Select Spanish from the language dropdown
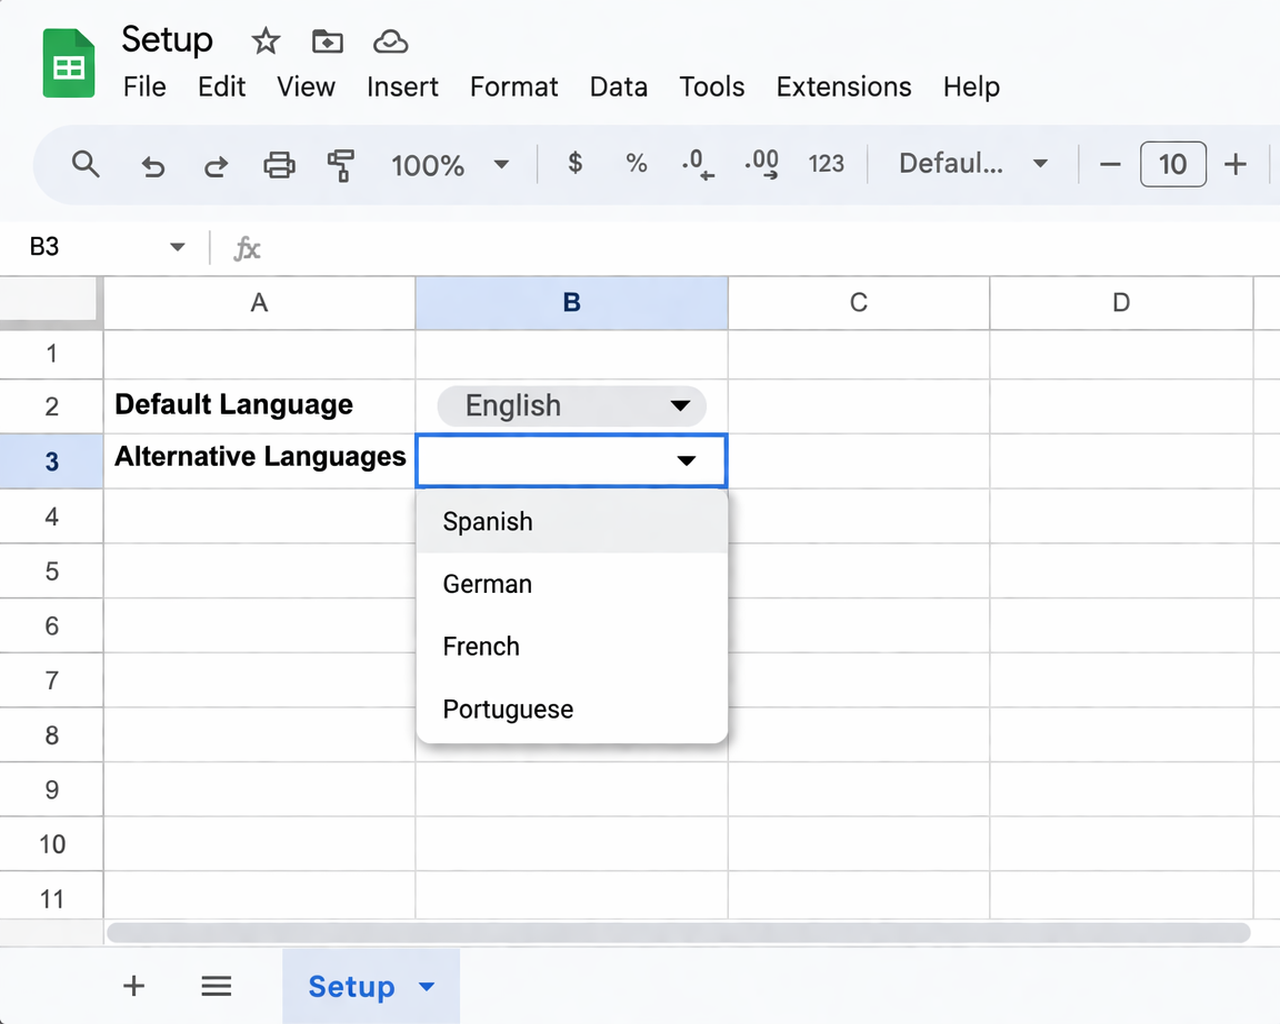 (x=487, y=521)
